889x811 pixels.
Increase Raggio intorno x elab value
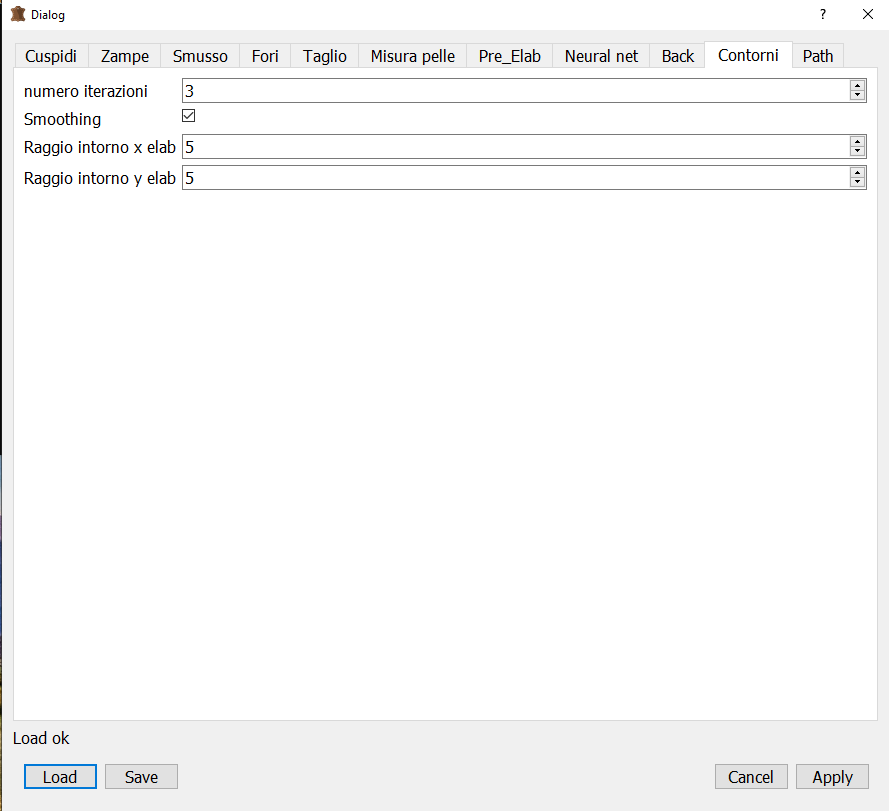coord(857,142)
